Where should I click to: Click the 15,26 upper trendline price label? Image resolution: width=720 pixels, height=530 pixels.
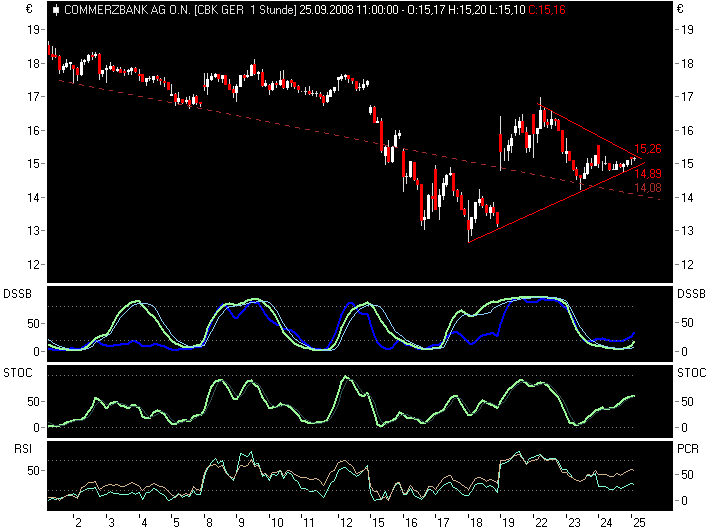point(648,149)
